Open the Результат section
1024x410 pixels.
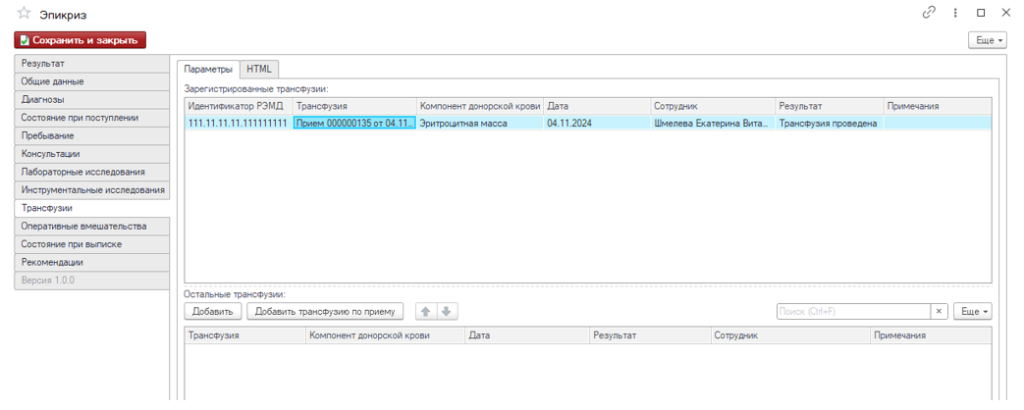click(91, 64)
